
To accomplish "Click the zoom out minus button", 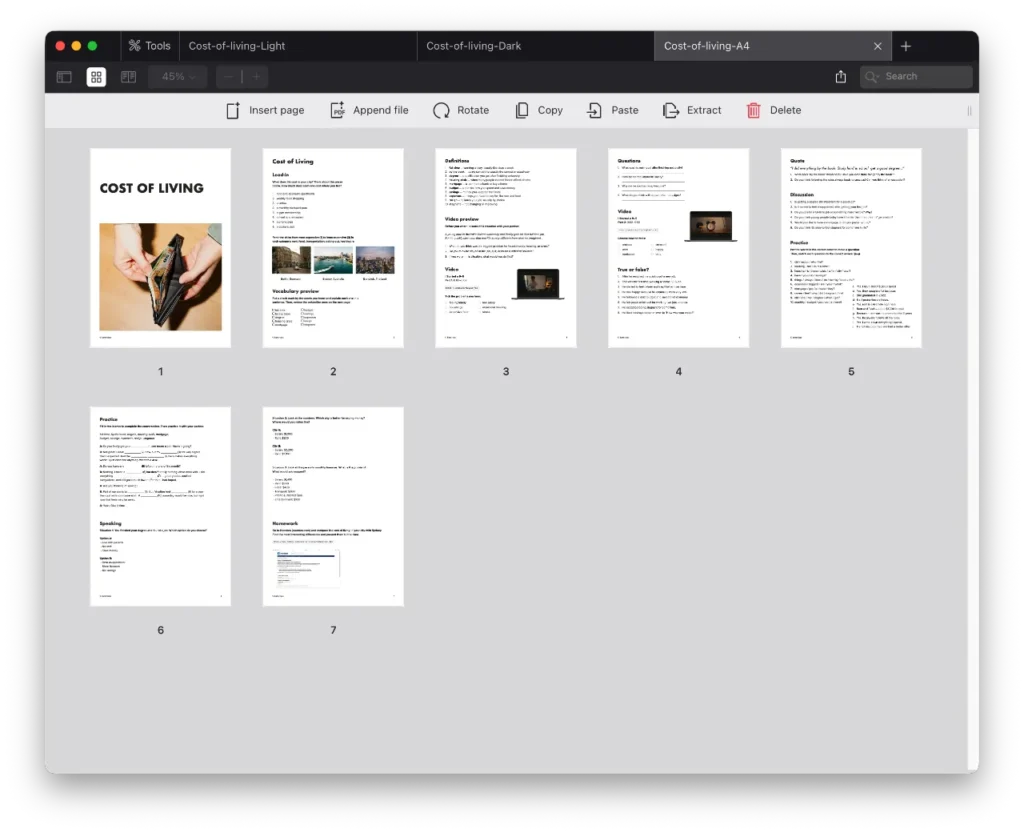I will tap(229, 77).
